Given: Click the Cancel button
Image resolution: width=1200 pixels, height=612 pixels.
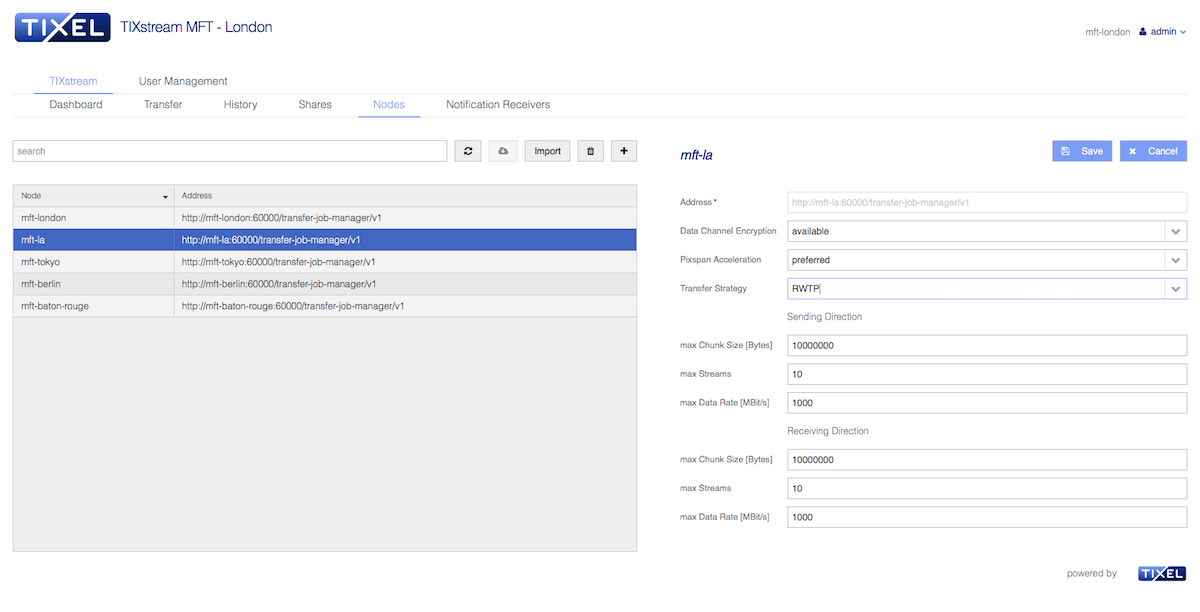Looking at the screenshot, I should click(x=1152, y=151).
